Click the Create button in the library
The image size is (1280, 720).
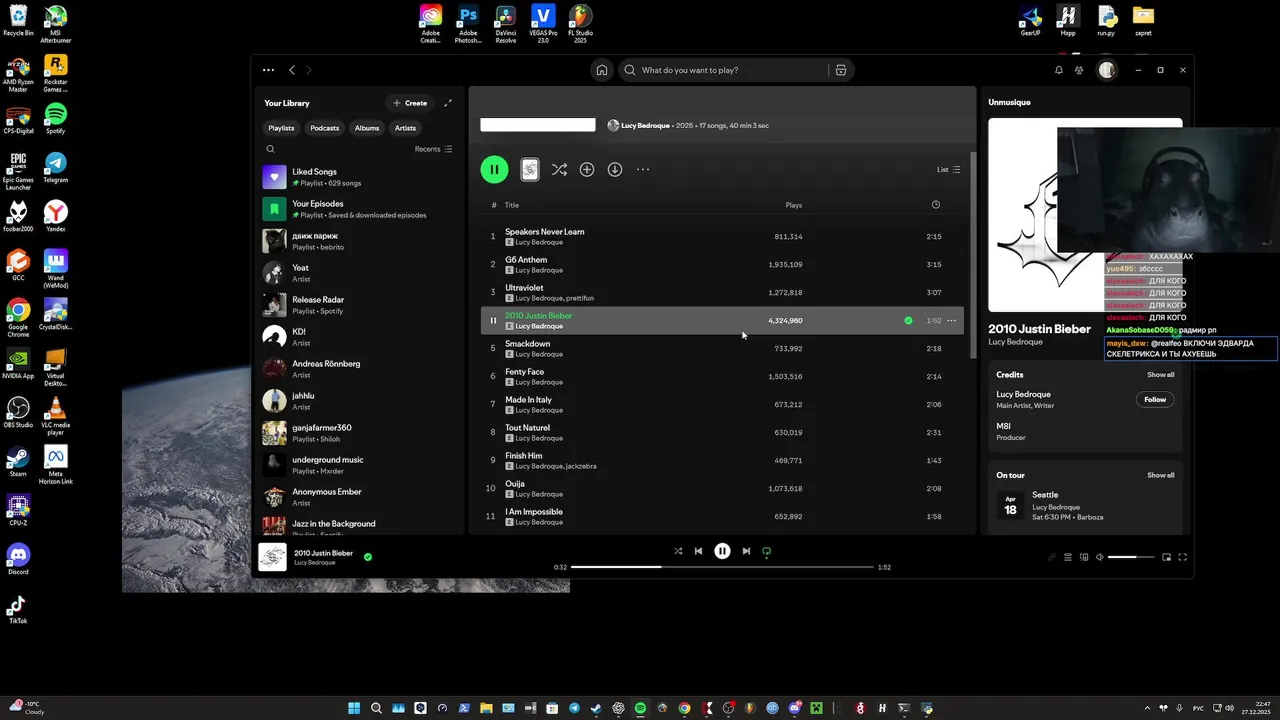click(410, 103)
